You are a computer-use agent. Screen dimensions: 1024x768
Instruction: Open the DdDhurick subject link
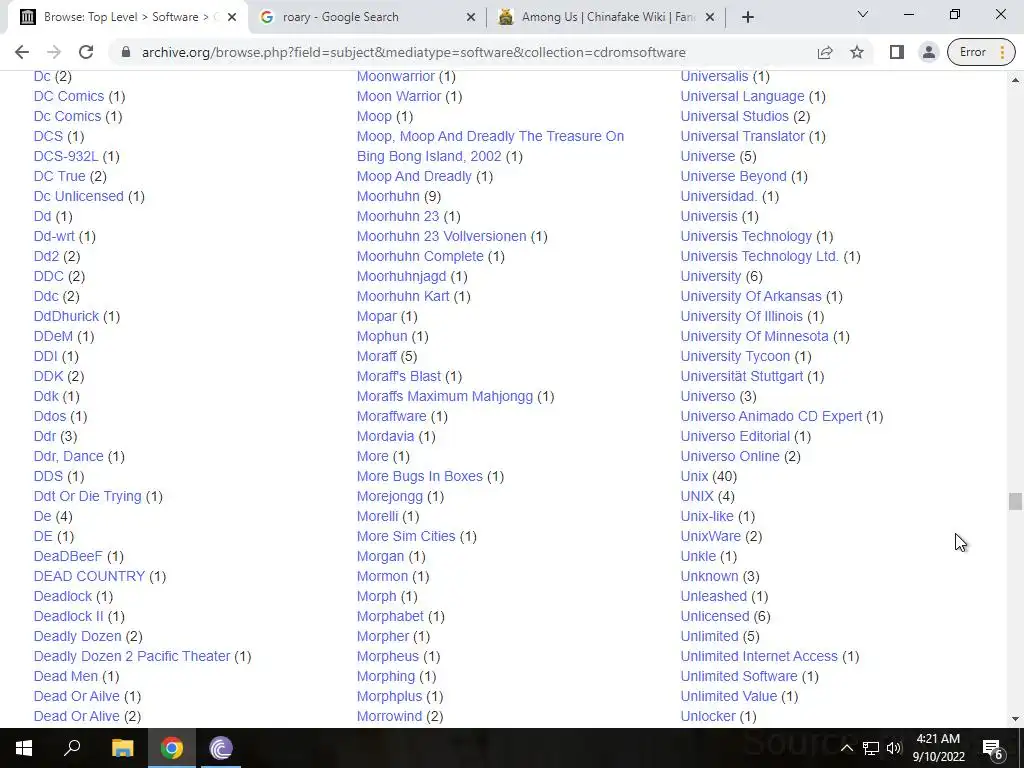click(66, 317)
